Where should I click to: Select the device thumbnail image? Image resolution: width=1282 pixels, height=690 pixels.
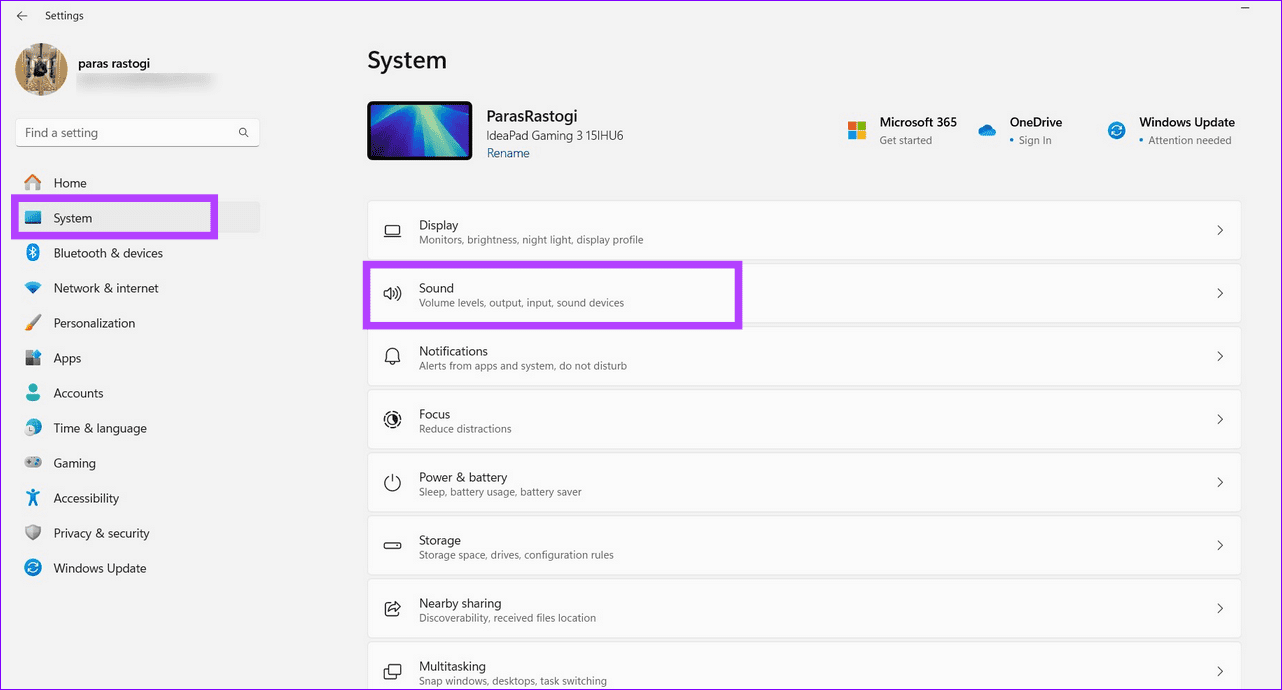[x=419, y=130]
